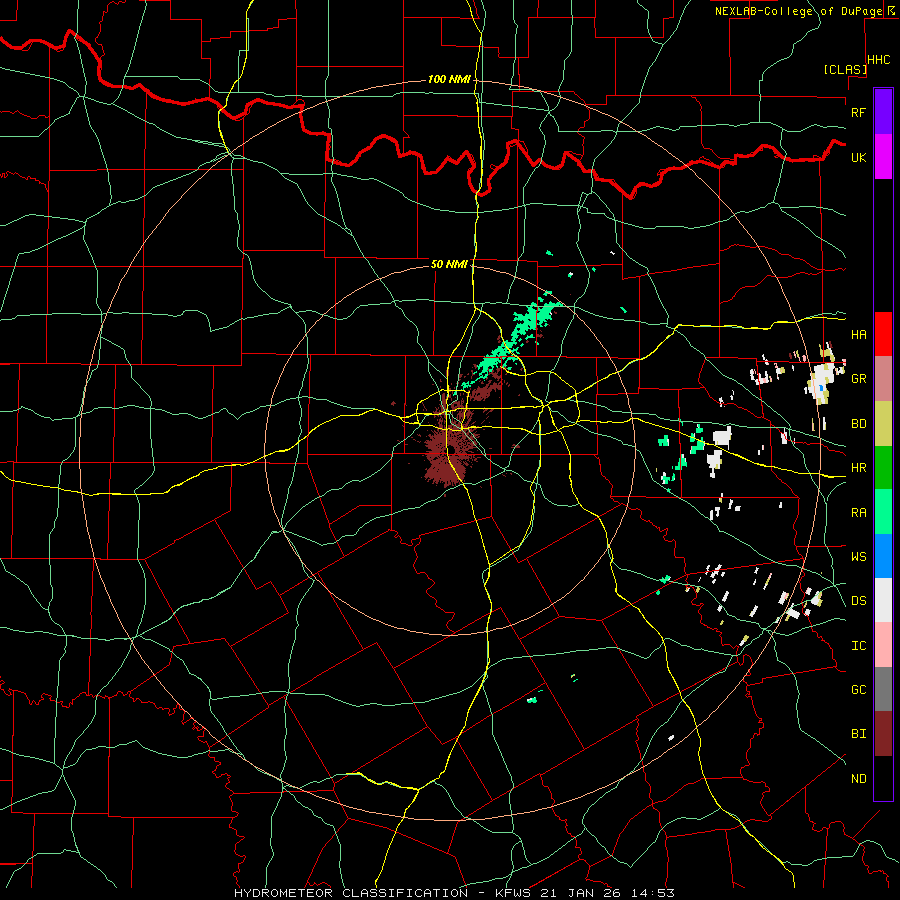Click the mint green RA legend swatch
Viewport: 900px width, 900px height.
[x=883, y=512]
